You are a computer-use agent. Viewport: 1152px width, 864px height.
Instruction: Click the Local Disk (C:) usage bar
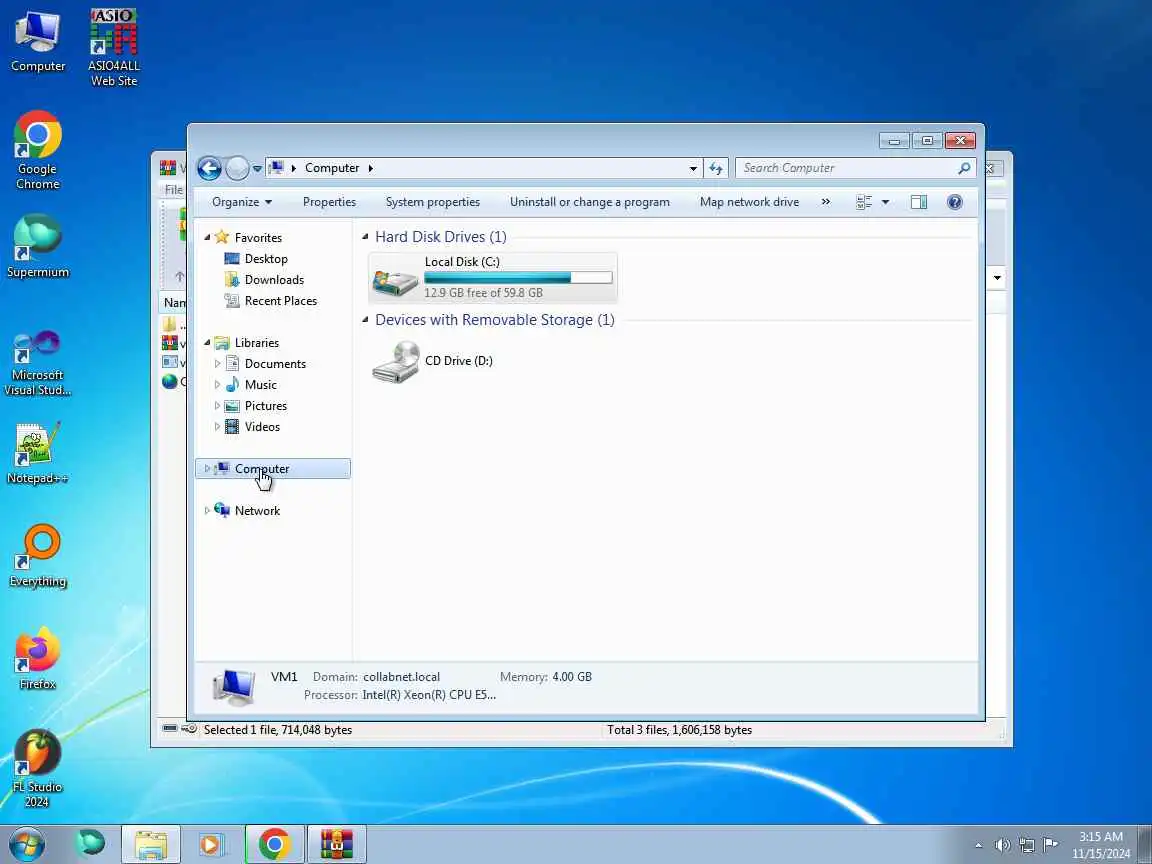coord(518,278)
